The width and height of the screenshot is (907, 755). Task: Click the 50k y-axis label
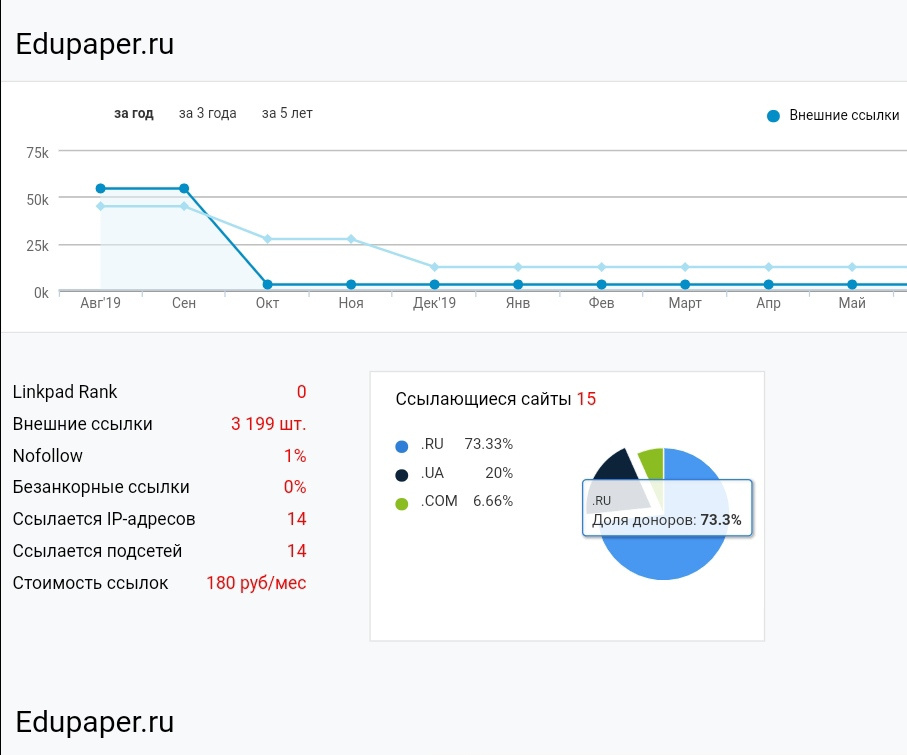point(38,200)
